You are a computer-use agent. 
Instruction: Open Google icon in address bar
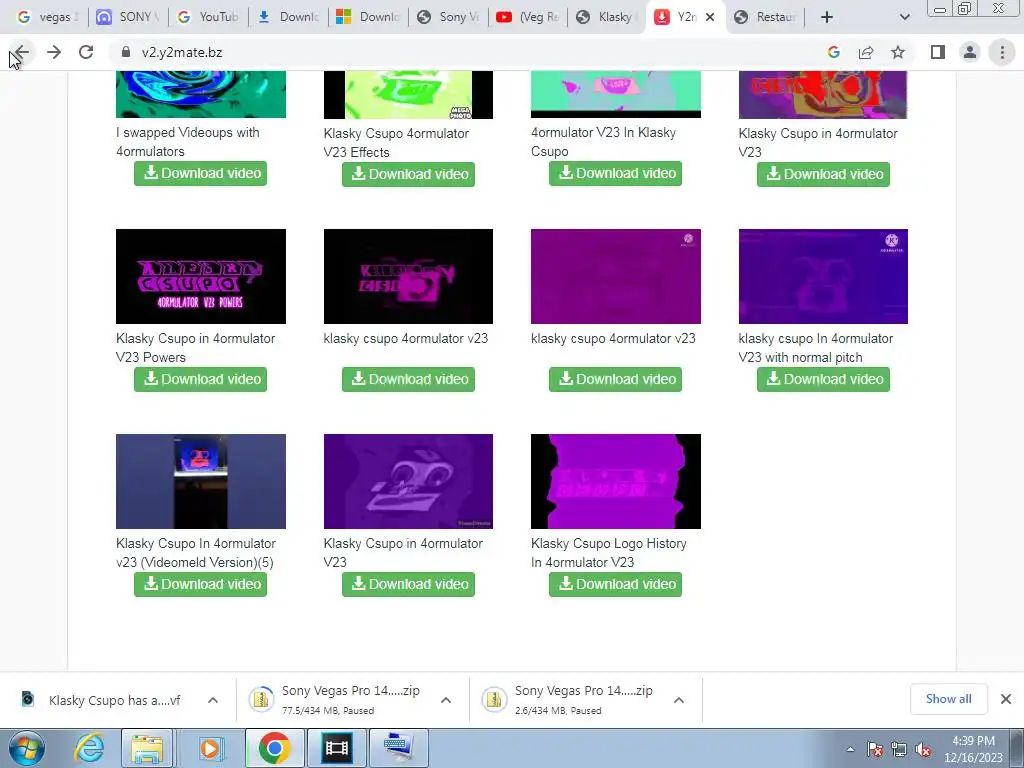click(x=833, y=52)
